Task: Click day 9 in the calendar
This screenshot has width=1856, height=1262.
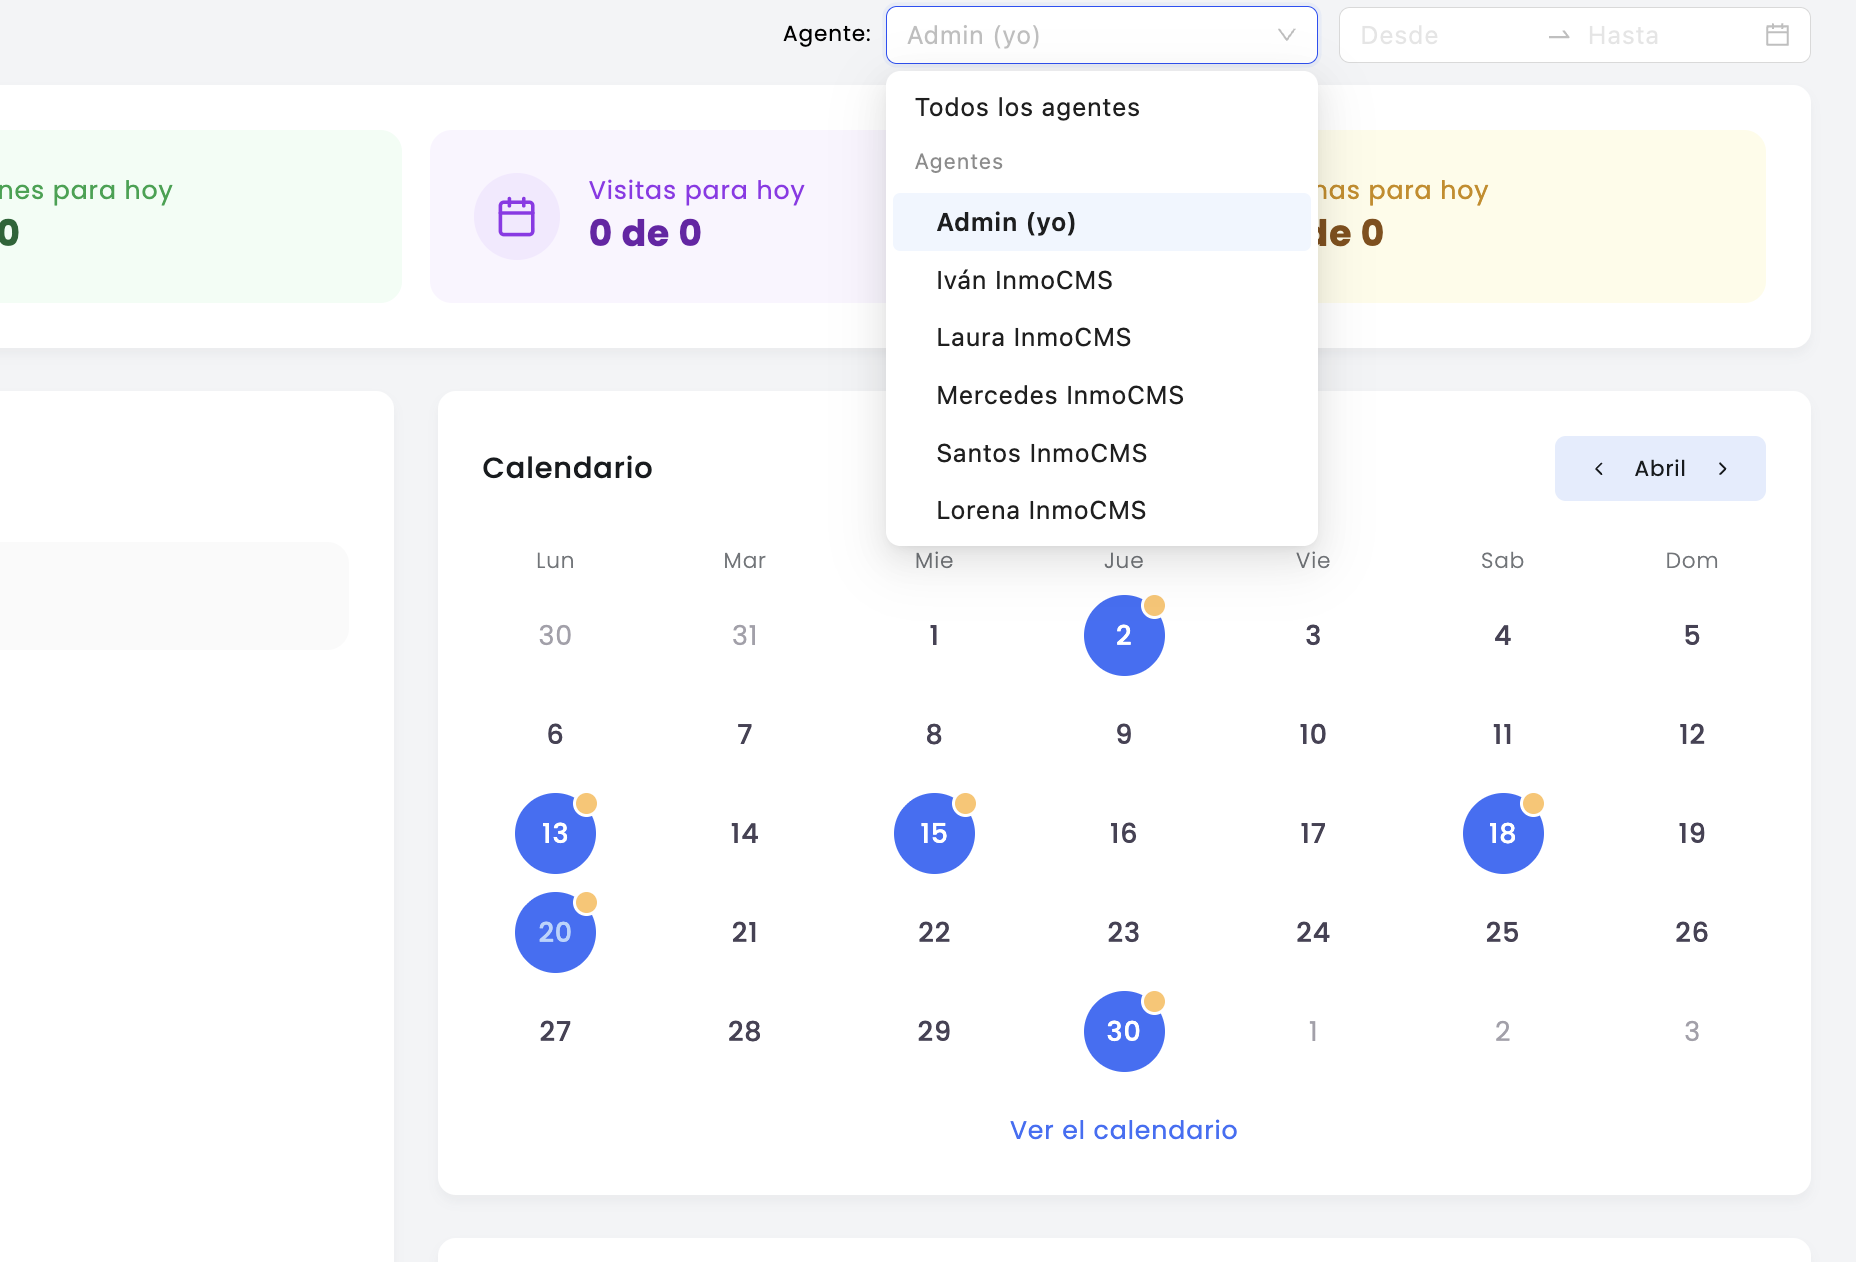Action: point(1124,734)
